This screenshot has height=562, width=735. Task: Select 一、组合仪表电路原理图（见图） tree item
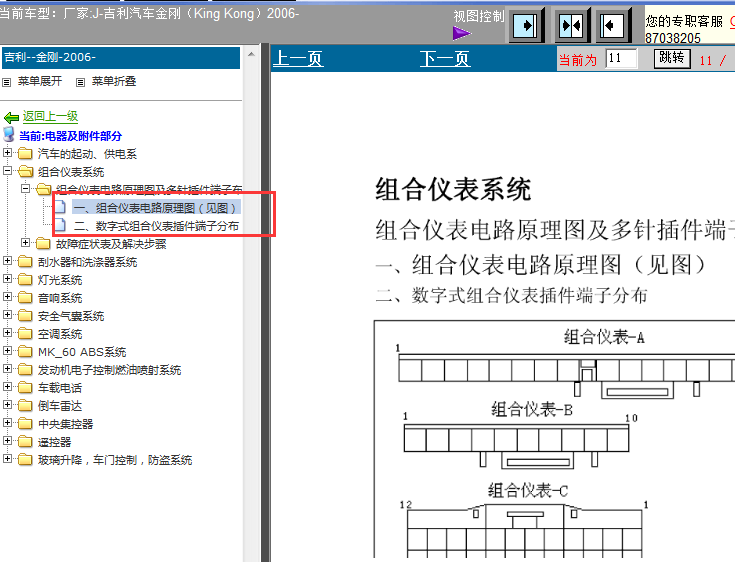(x=155, y=208)
